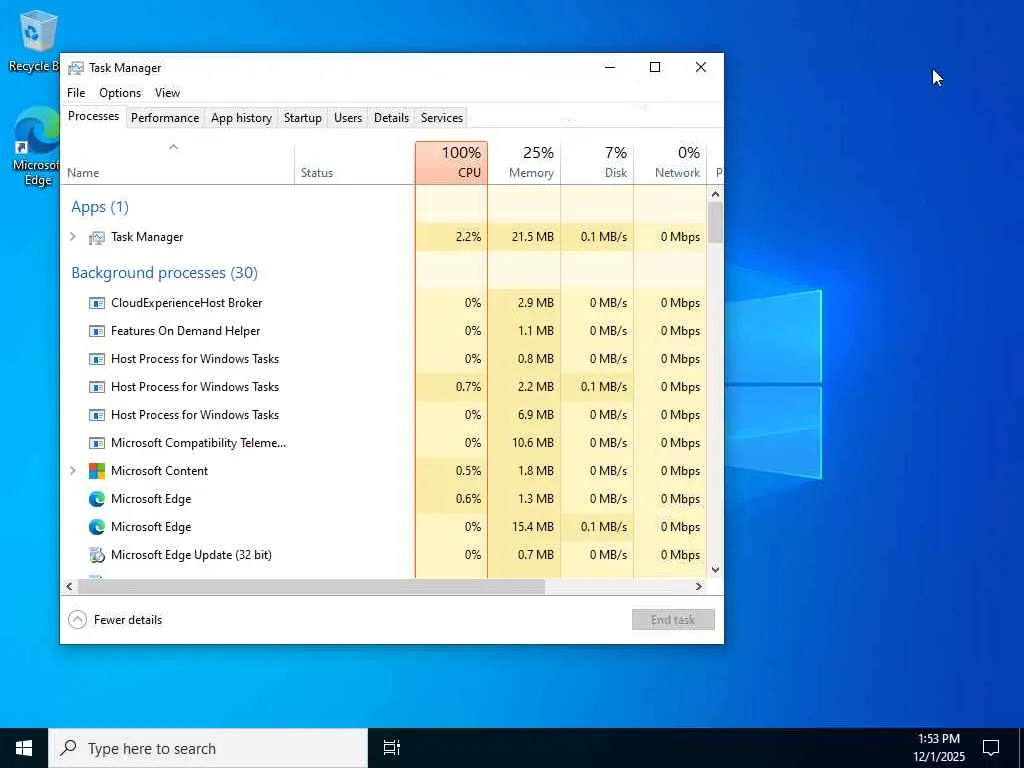The image size is (1024, 768).
Task: Collapse to Fewer details view
Action: tap(115, 620)
